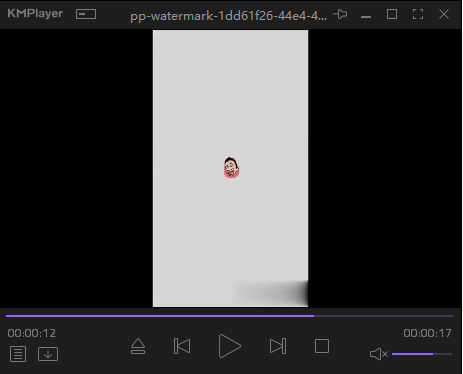Enter fullscreen mode

point(418,14)
